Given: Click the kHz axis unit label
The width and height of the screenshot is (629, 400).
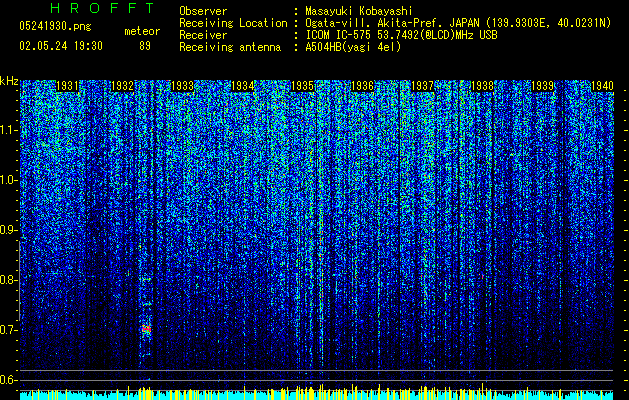Looking at the screenshot, I should coord(9,81).
